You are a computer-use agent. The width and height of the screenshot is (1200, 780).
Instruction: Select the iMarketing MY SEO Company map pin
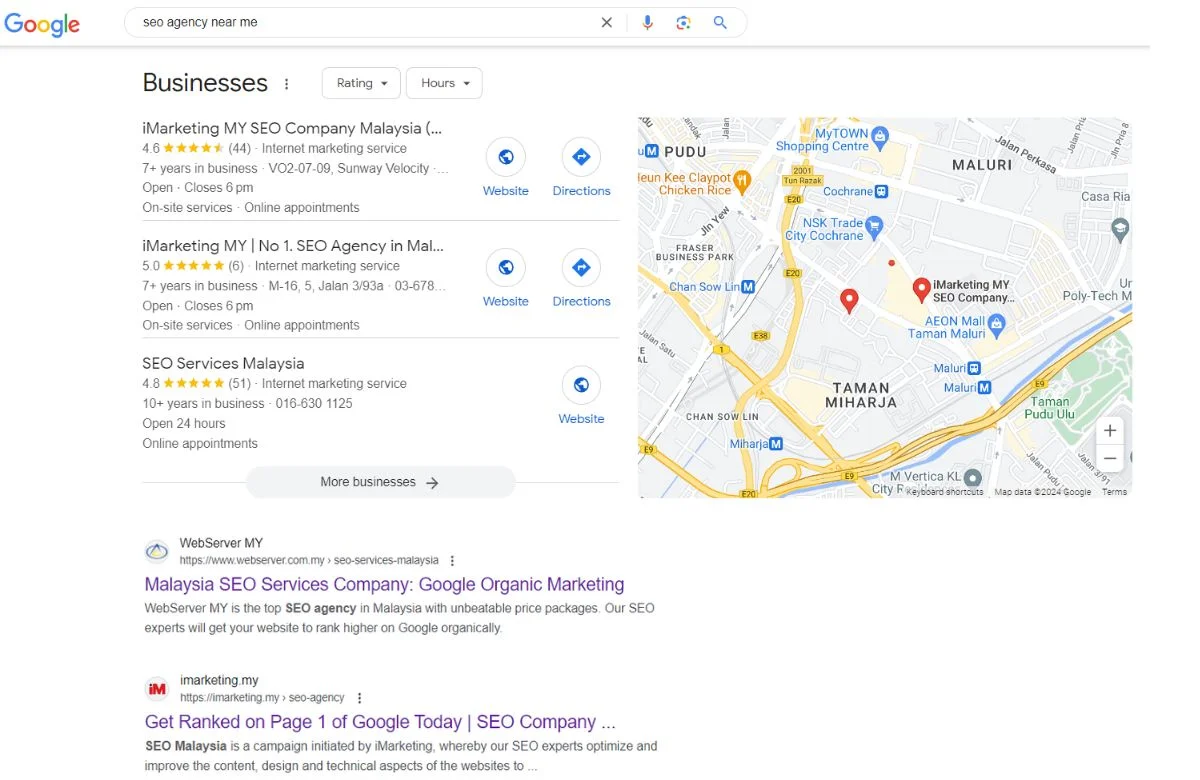922,290
